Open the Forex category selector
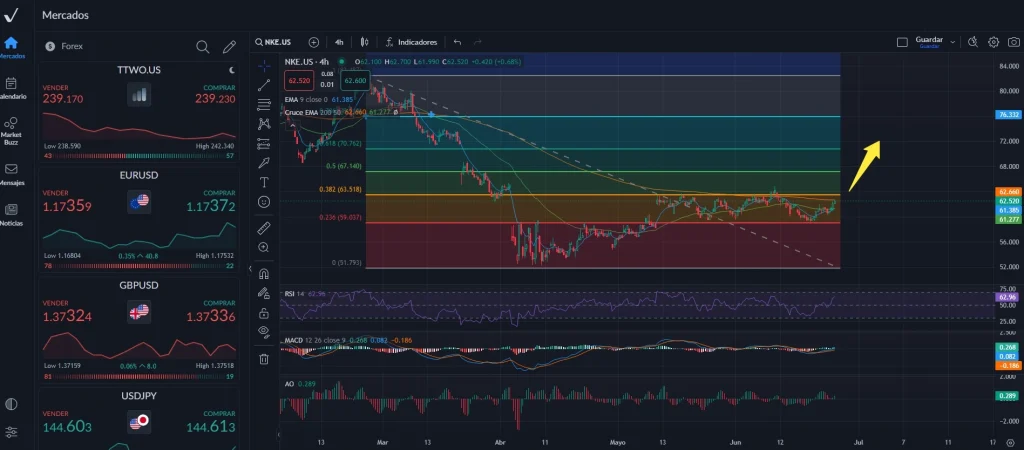1024x450 pixels. click(x=64, y=46)
